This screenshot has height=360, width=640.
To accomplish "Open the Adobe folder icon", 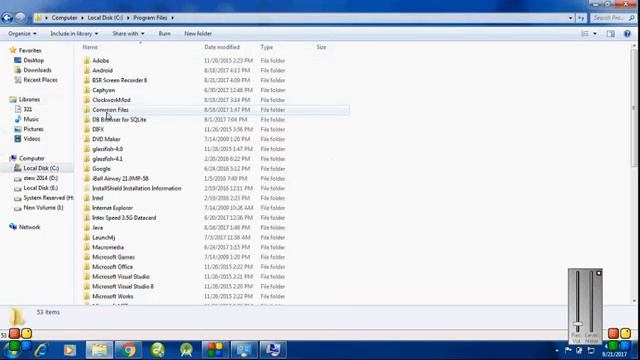I will pyautogui.click(x=87, y=60).
